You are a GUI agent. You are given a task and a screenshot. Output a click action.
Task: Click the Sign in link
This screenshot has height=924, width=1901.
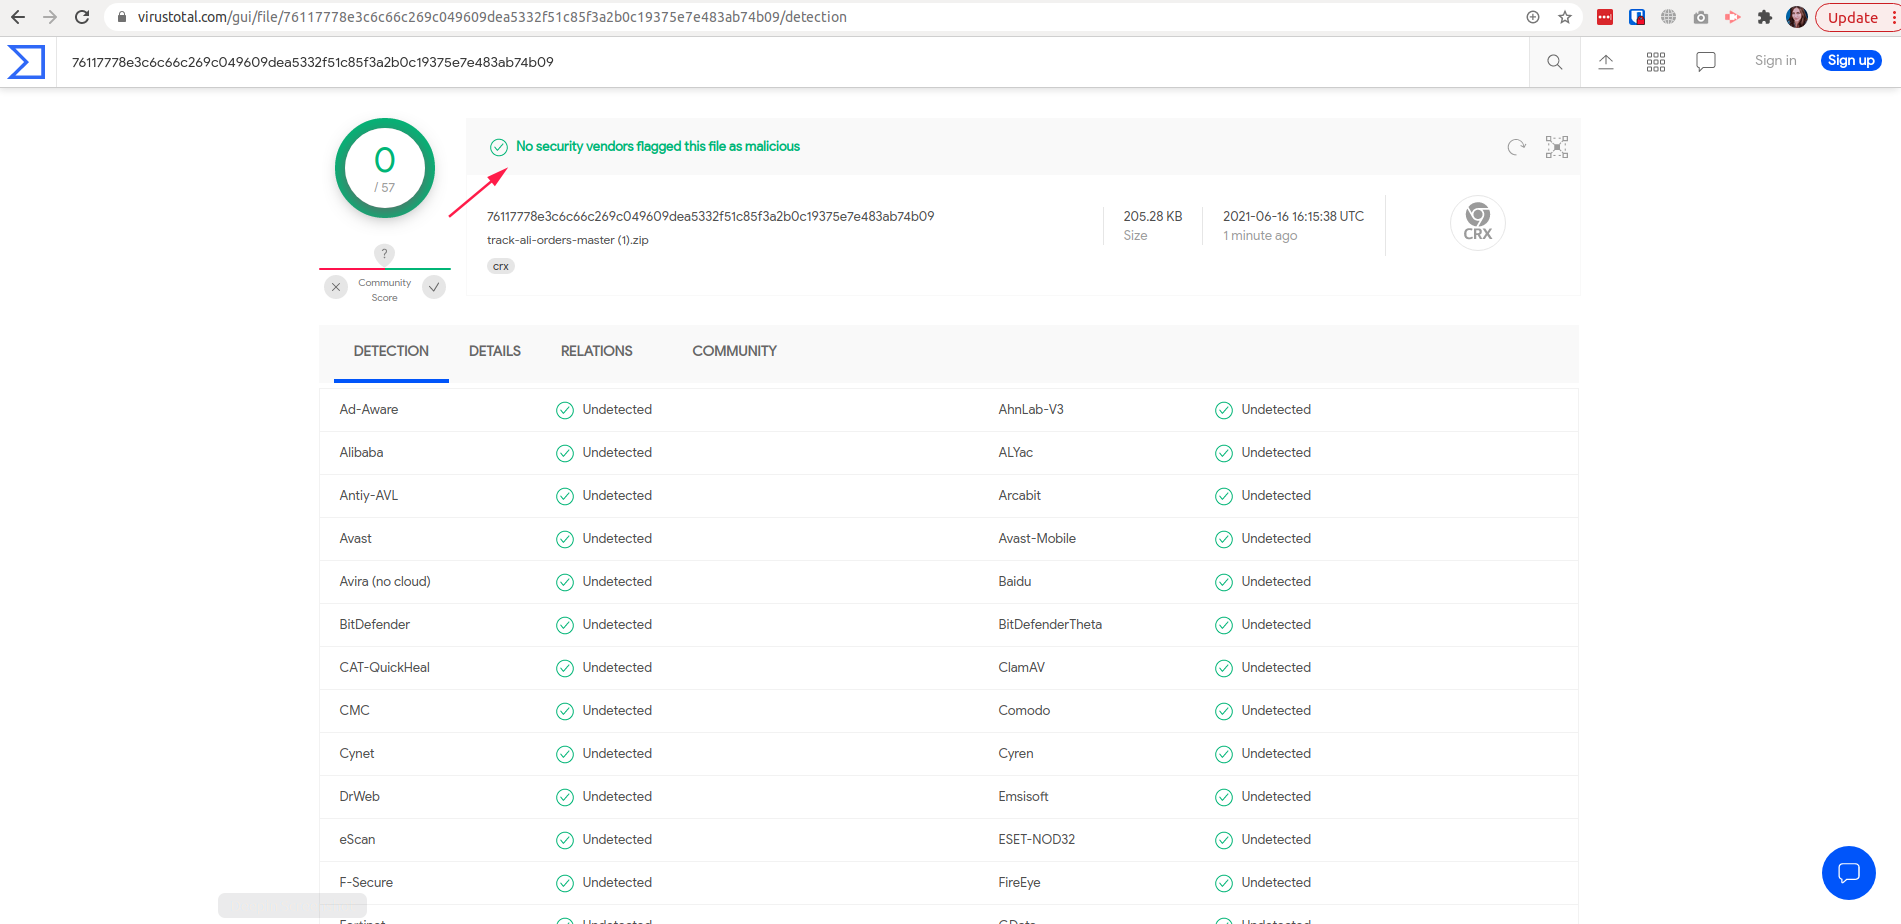1775,61
